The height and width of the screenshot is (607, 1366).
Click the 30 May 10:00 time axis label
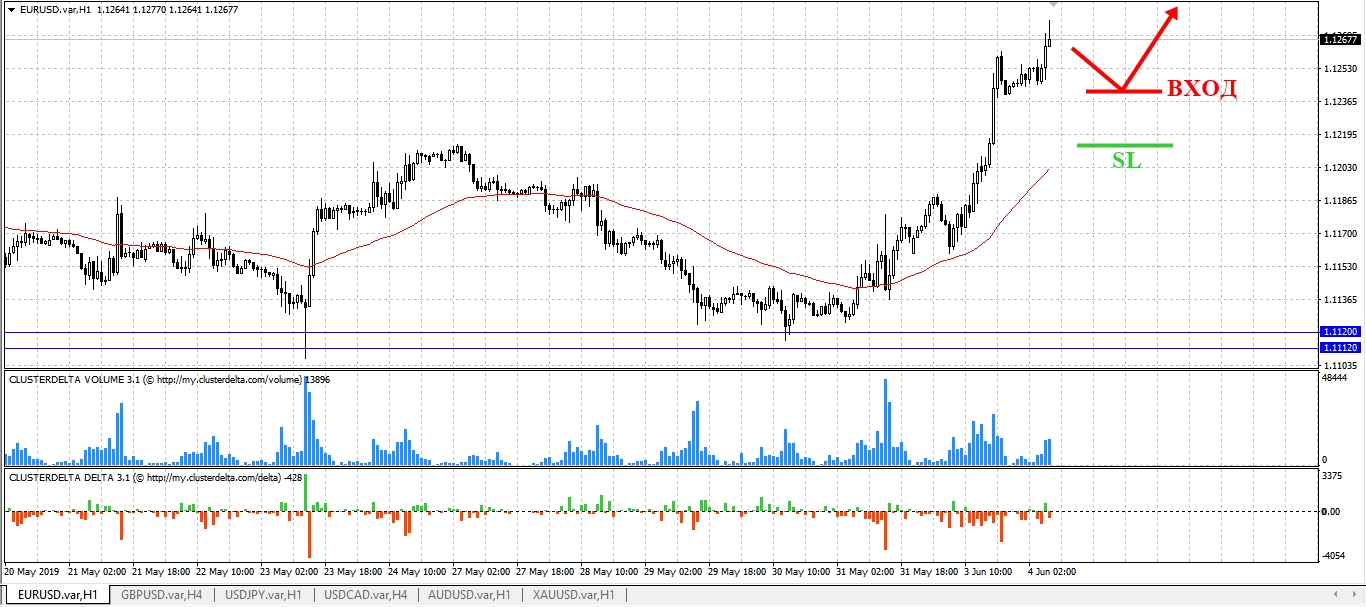click(801, 571)
